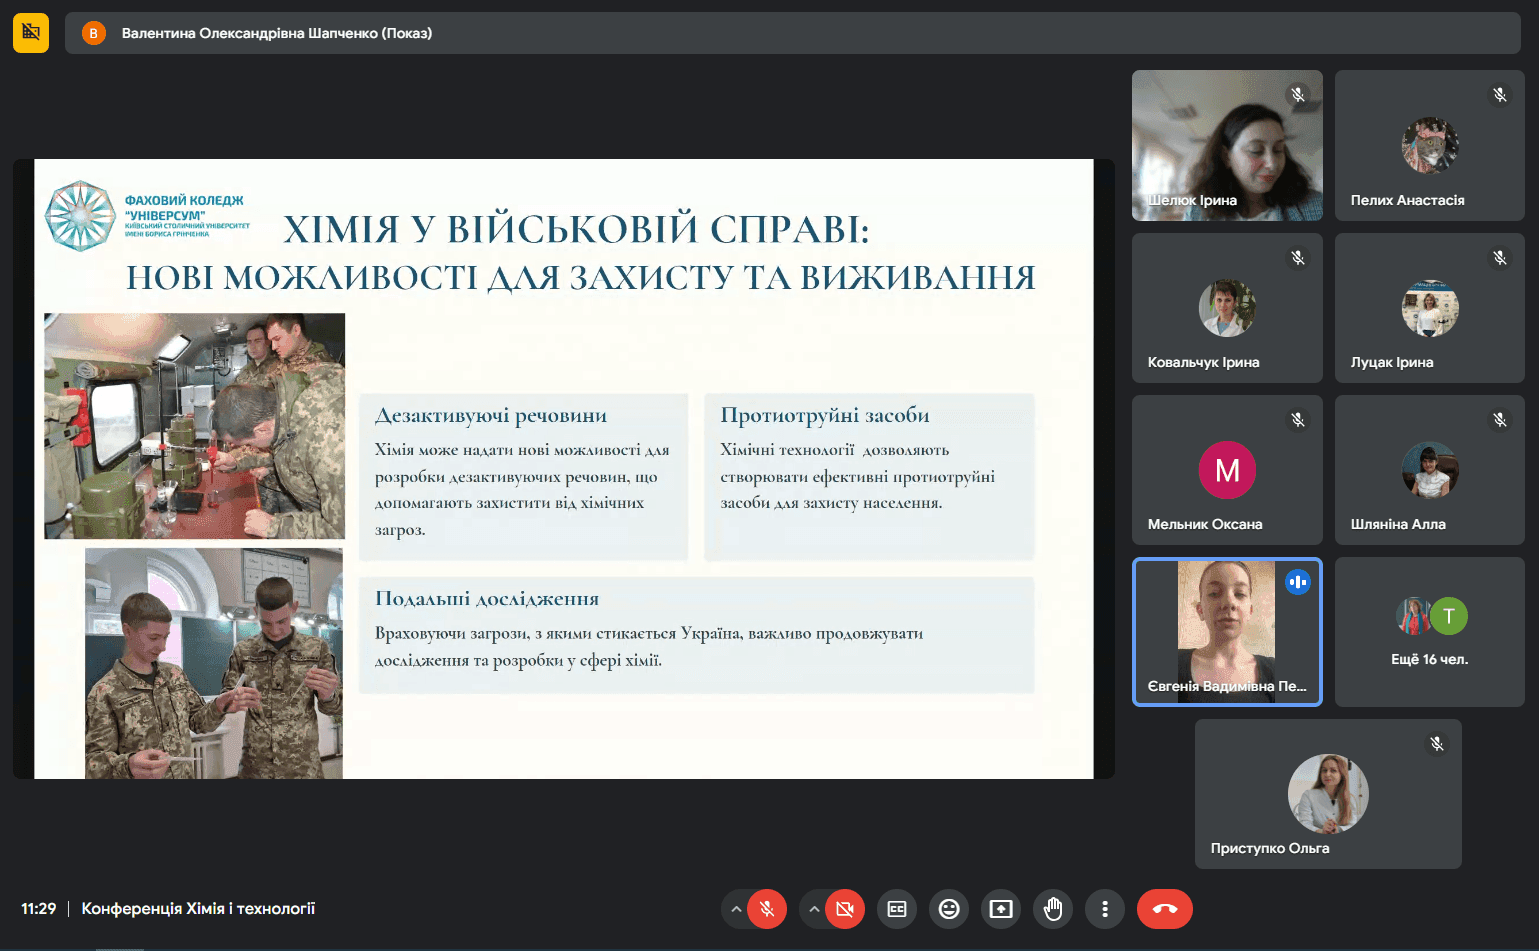Click the slide heading Протиотруйні засоби
This screenshot has height=951, width=1539.
825,415
